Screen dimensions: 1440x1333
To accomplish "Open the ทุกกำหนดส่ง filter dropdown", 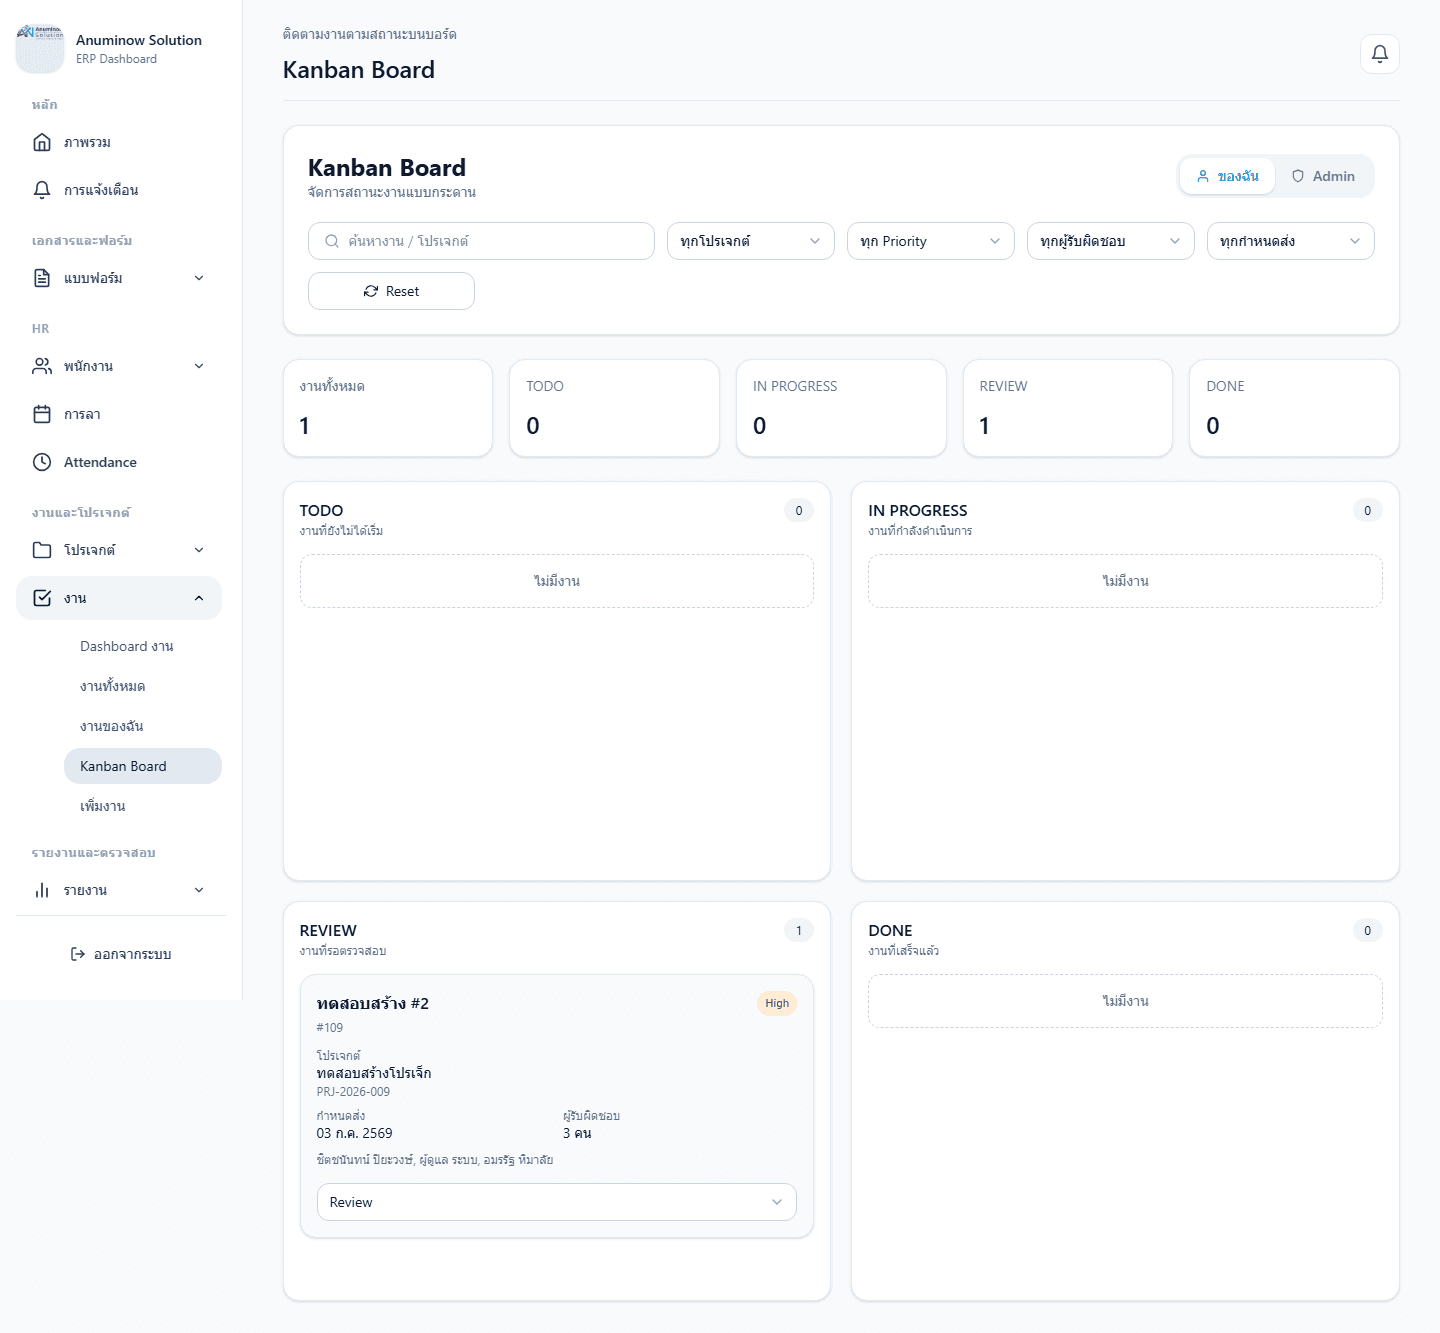I will (1291, 241).
